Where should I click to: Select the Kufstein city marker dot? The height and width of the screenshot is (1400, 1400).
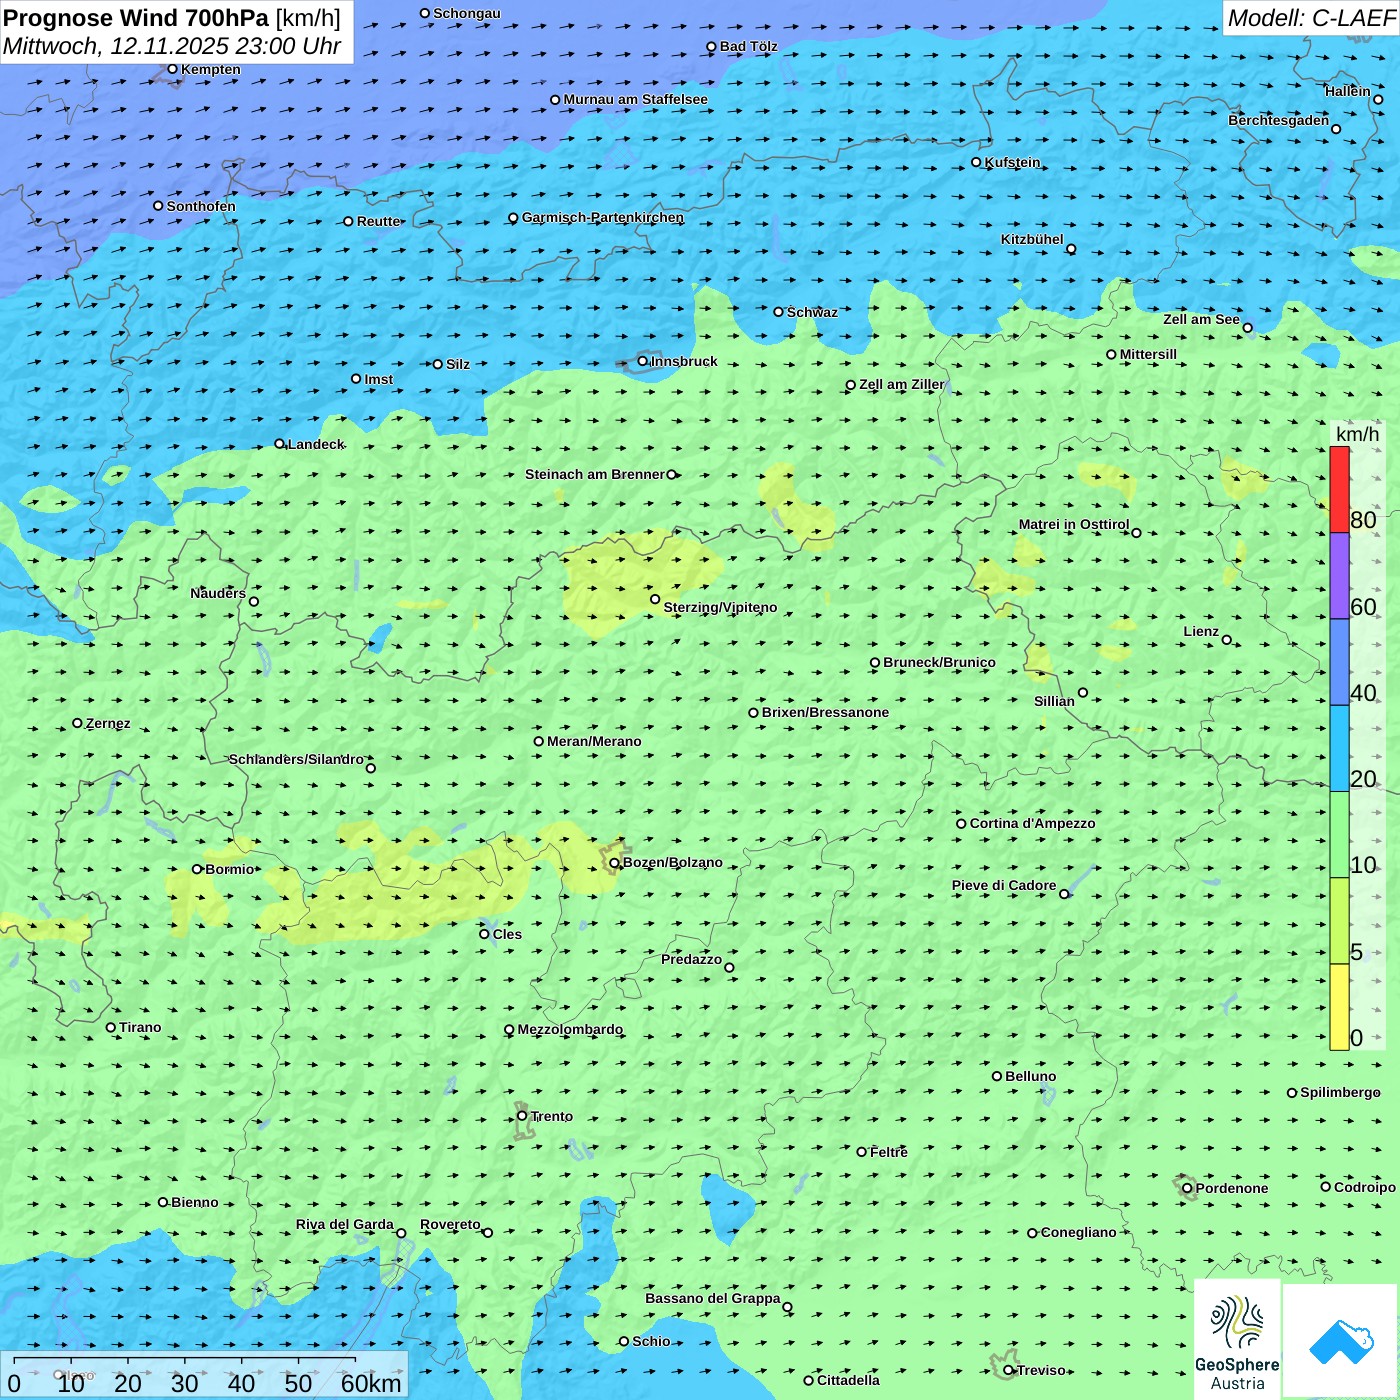coord(976,162)
